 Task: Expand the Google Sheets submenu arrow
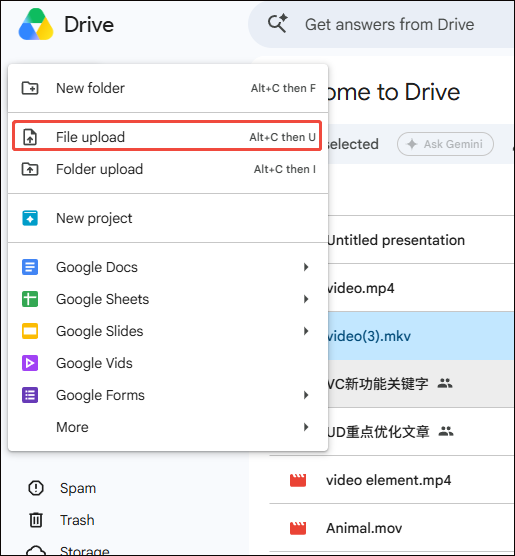306,299
